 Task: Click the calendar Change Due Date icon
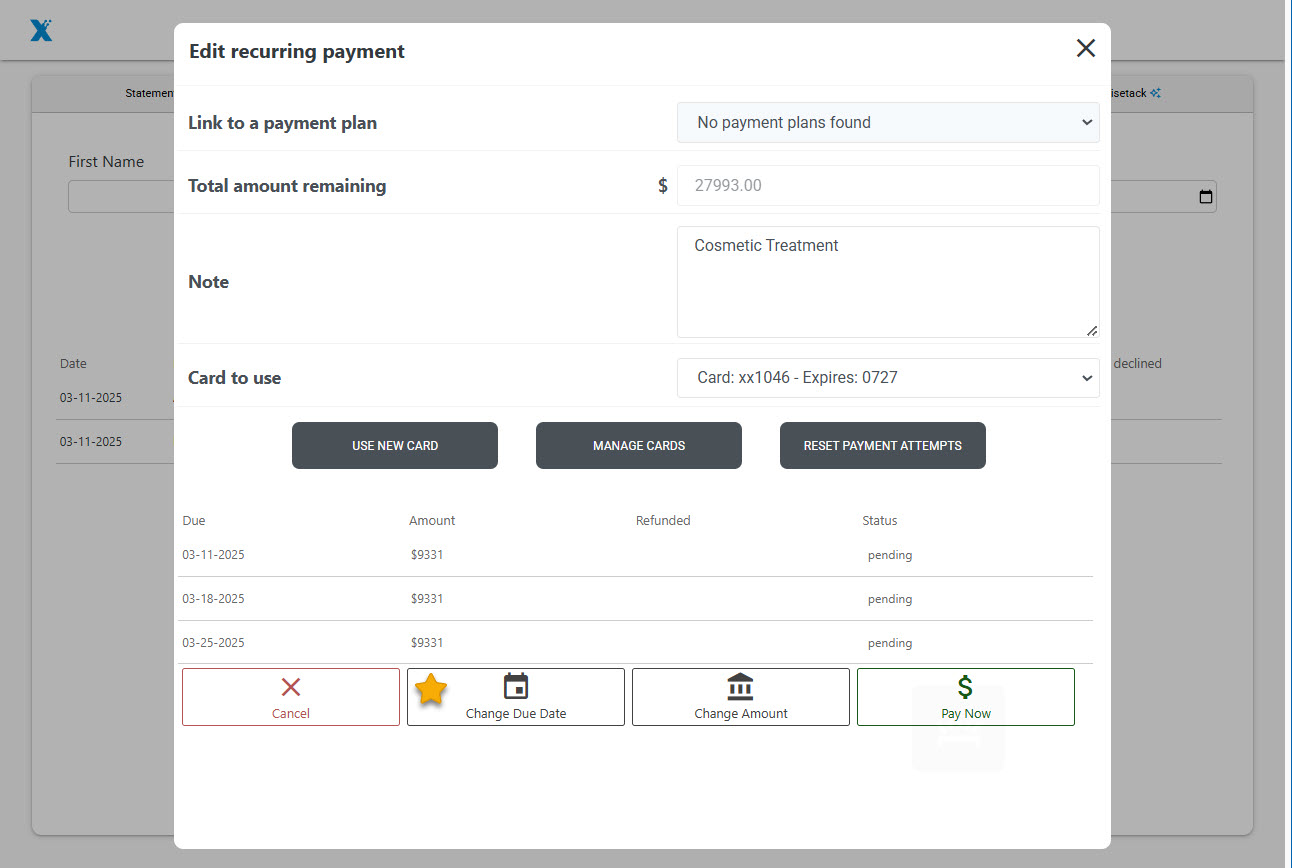(x=516, y=686)
